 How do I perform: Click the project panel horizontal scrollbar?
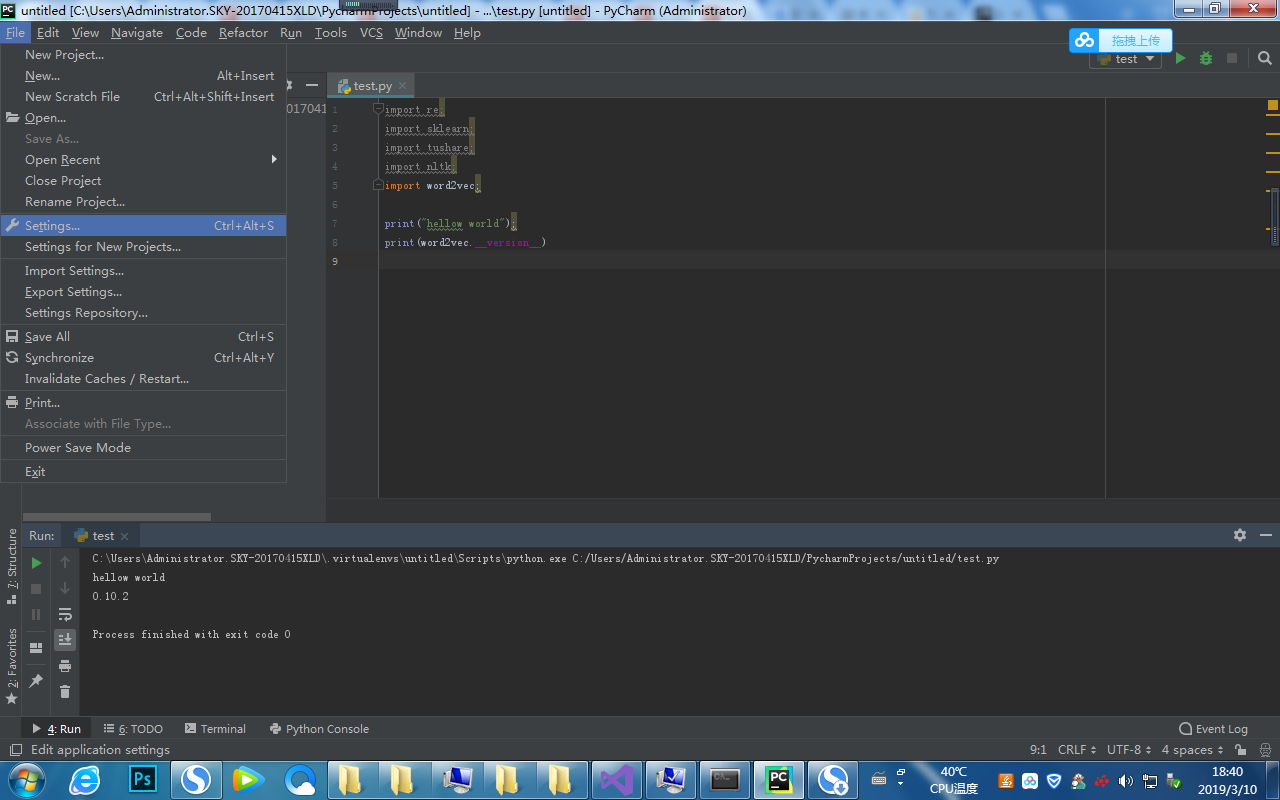point(116,517)
